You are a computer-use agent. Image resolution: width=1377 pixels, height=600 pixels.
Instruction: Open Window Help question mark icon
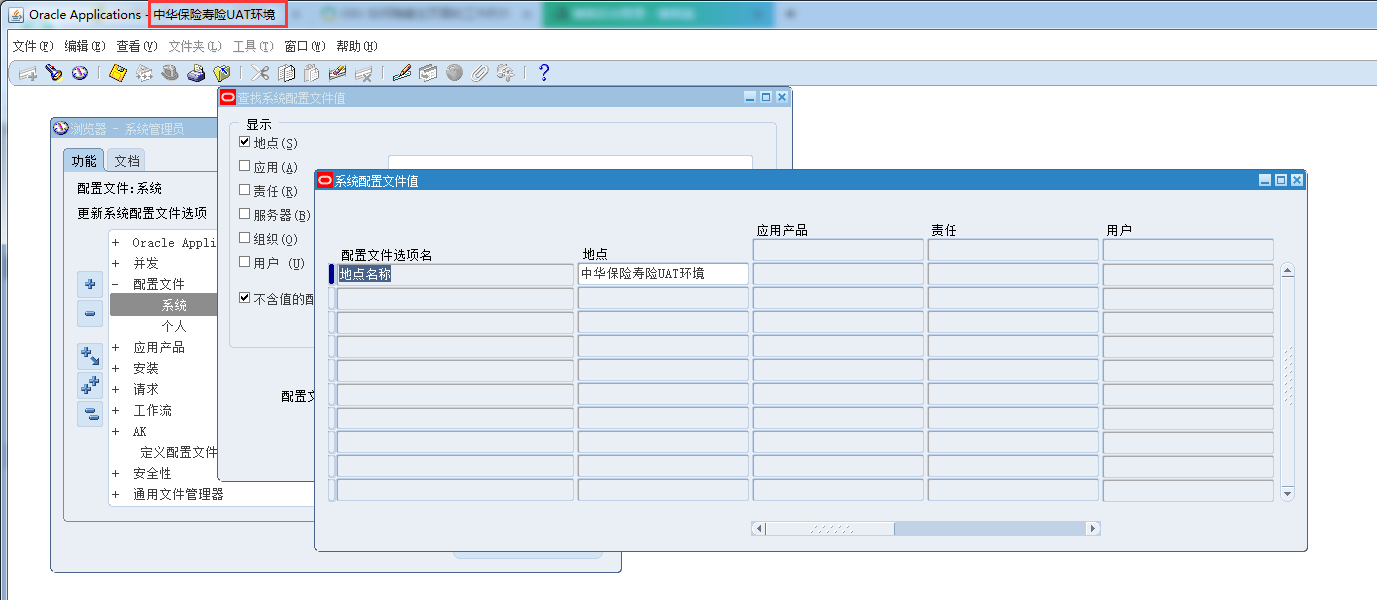coord(544,73)
